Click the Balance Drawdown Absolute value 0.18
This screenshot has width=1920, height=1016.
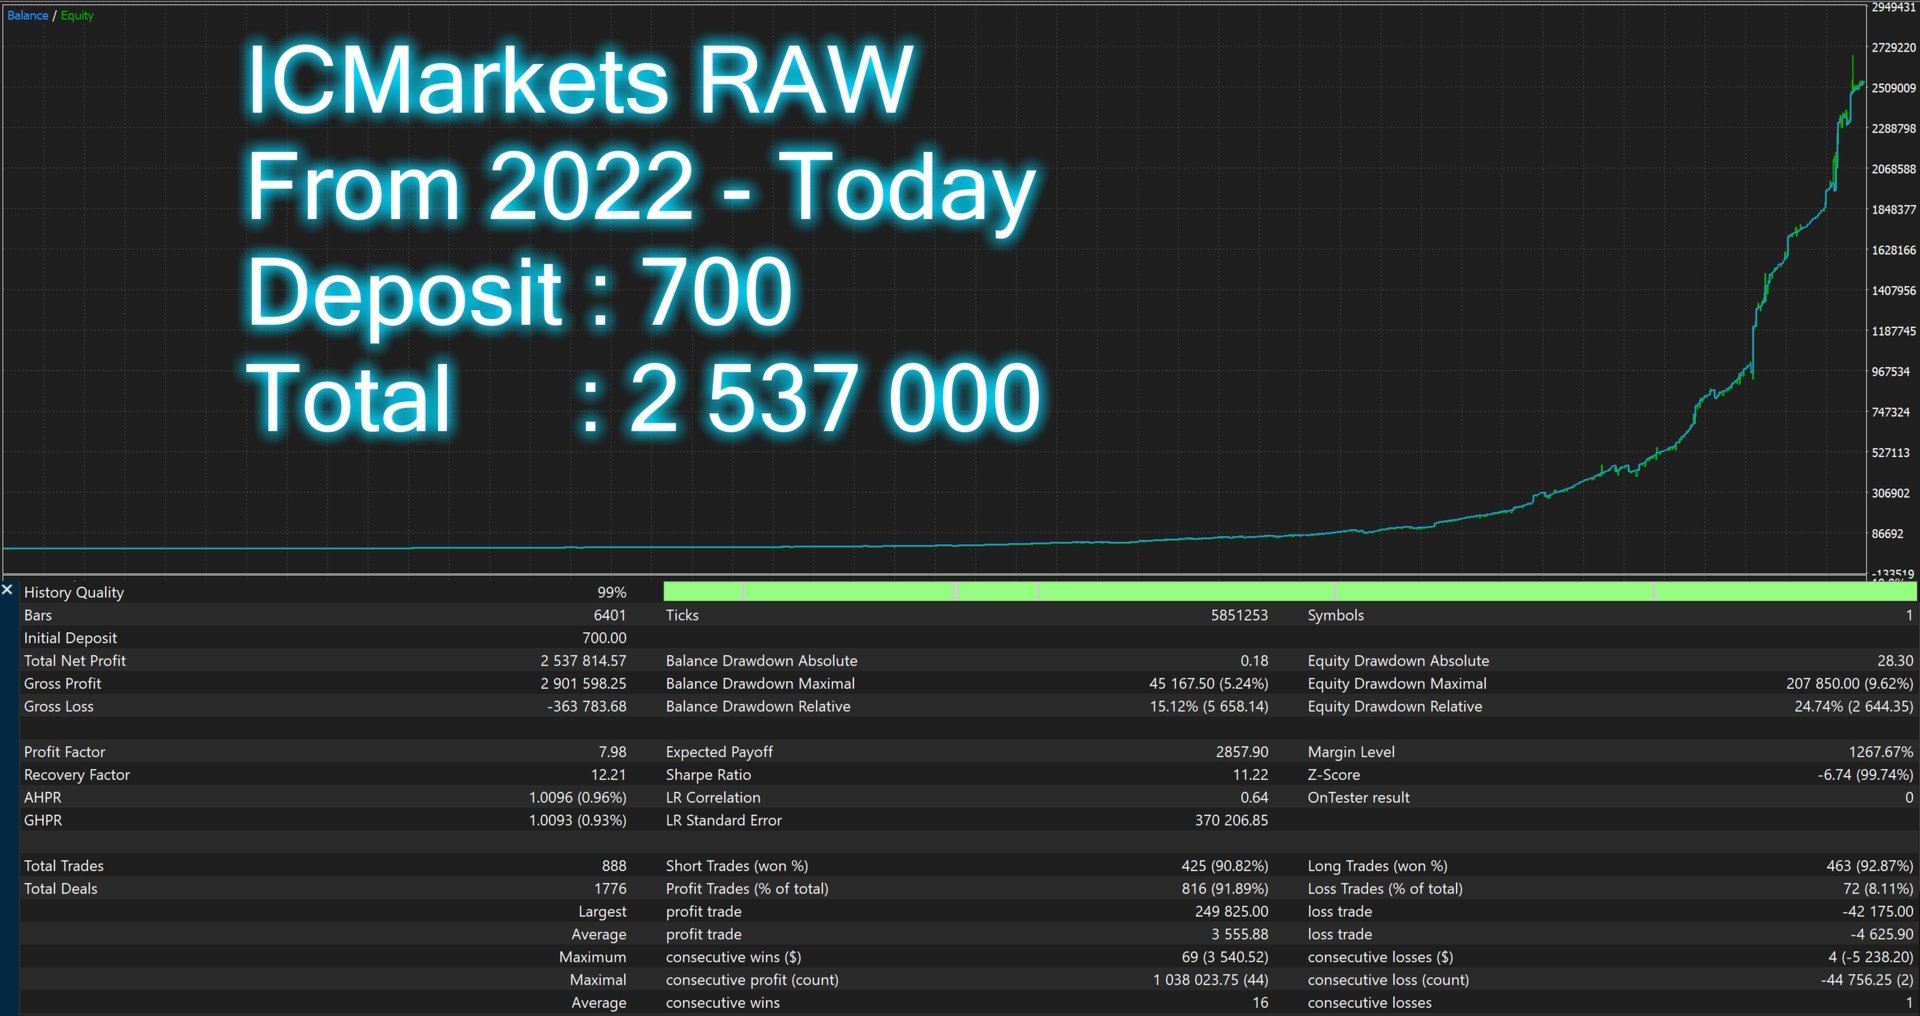tap(1255, 661)
